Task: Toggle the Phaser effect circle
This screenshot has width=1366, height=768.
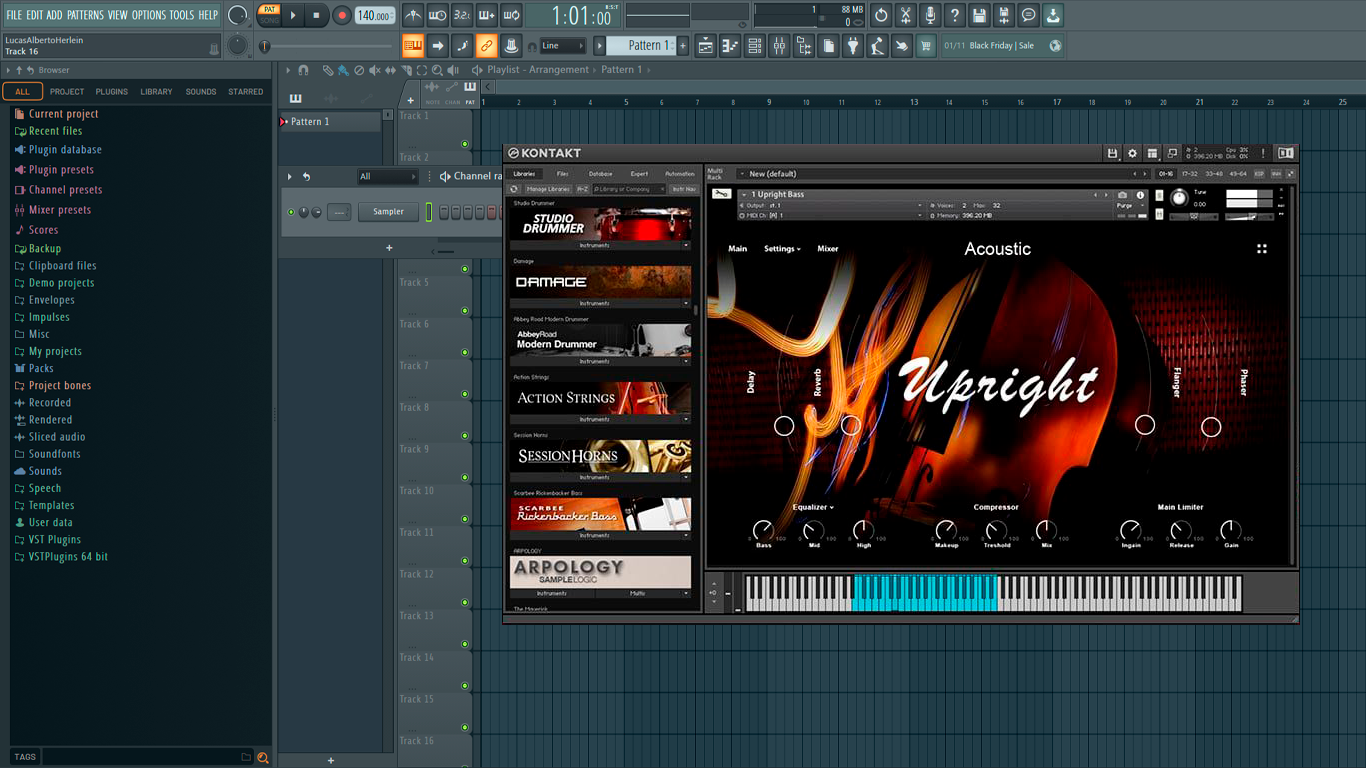Action: (1211, 427)
